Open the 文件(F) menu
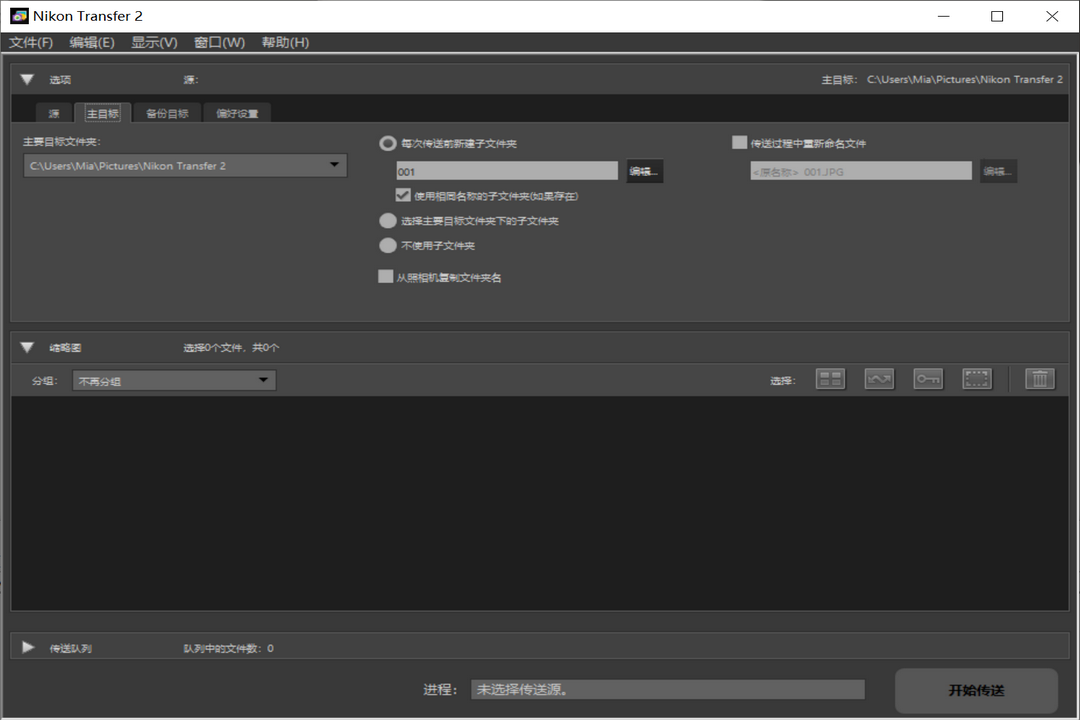 pos(31,43)
